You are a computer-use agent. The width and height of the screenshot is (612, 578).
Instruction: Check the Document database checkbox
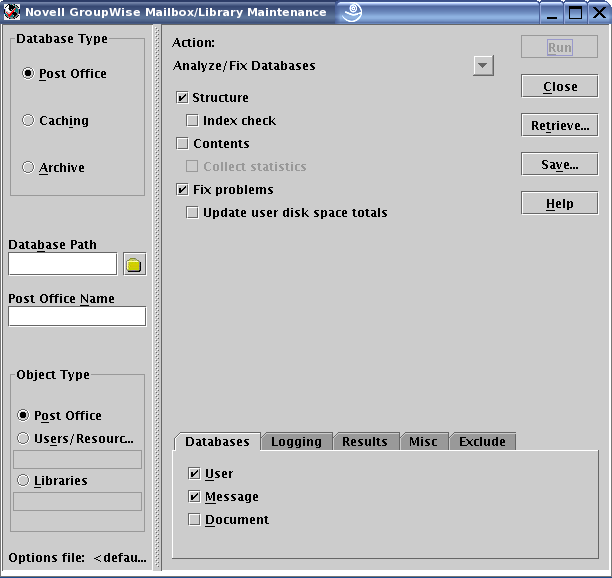[x=194, y=519]
